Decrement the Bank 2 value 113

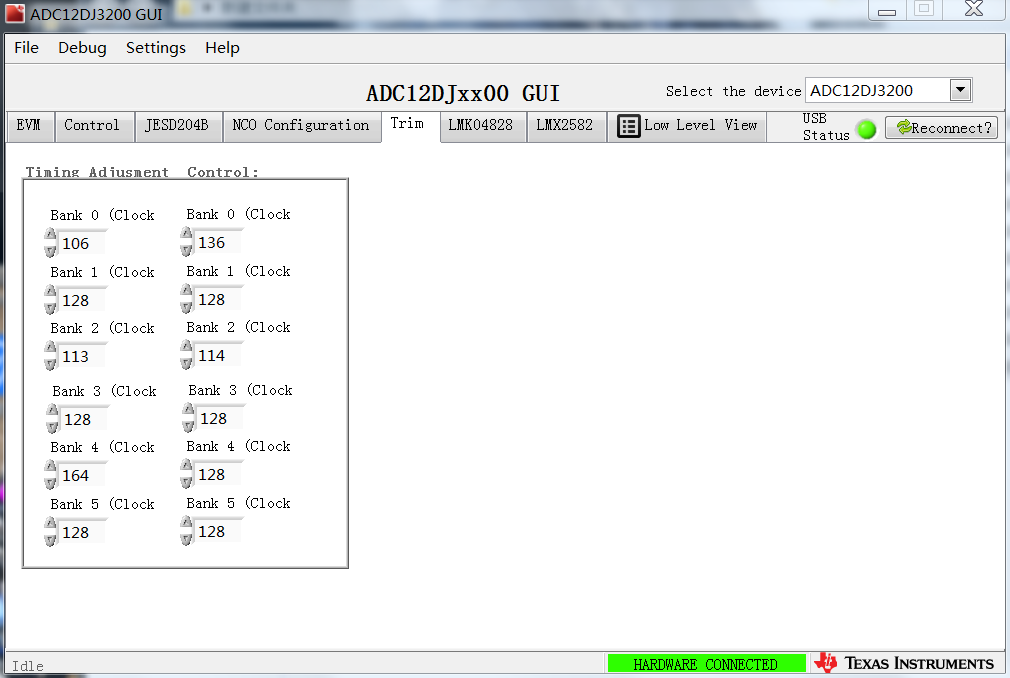tap(50, 363)
